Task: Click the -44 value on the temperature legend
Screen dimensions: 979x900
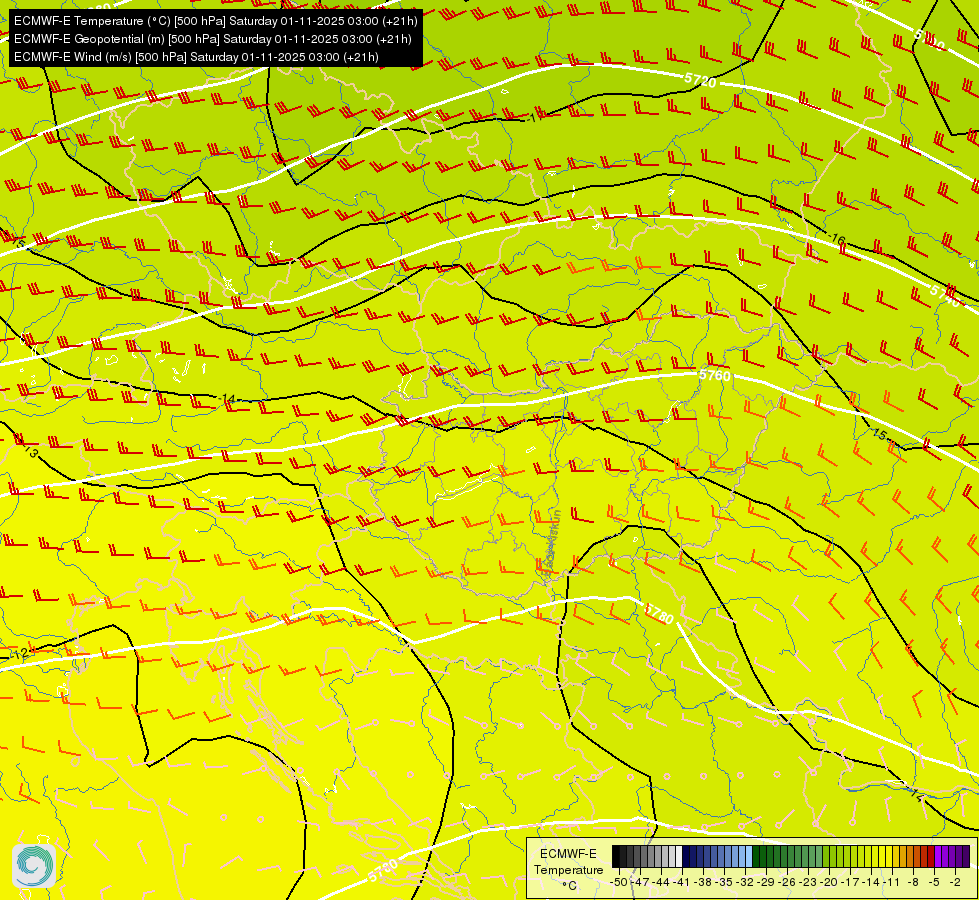Action: pyautogui.click(x=661, y=882)
